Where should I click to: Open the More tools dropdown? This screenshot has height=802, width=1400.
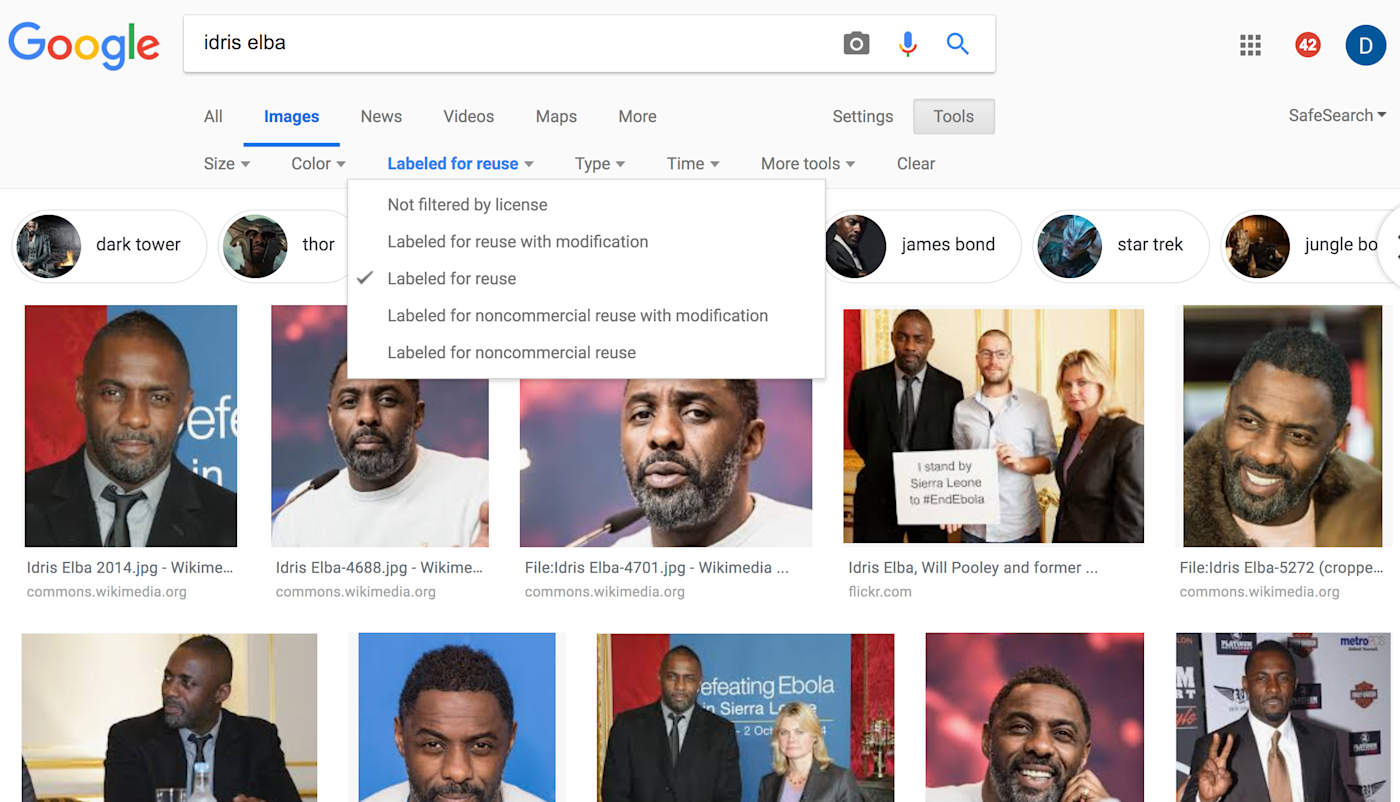[x=808, y=164]
